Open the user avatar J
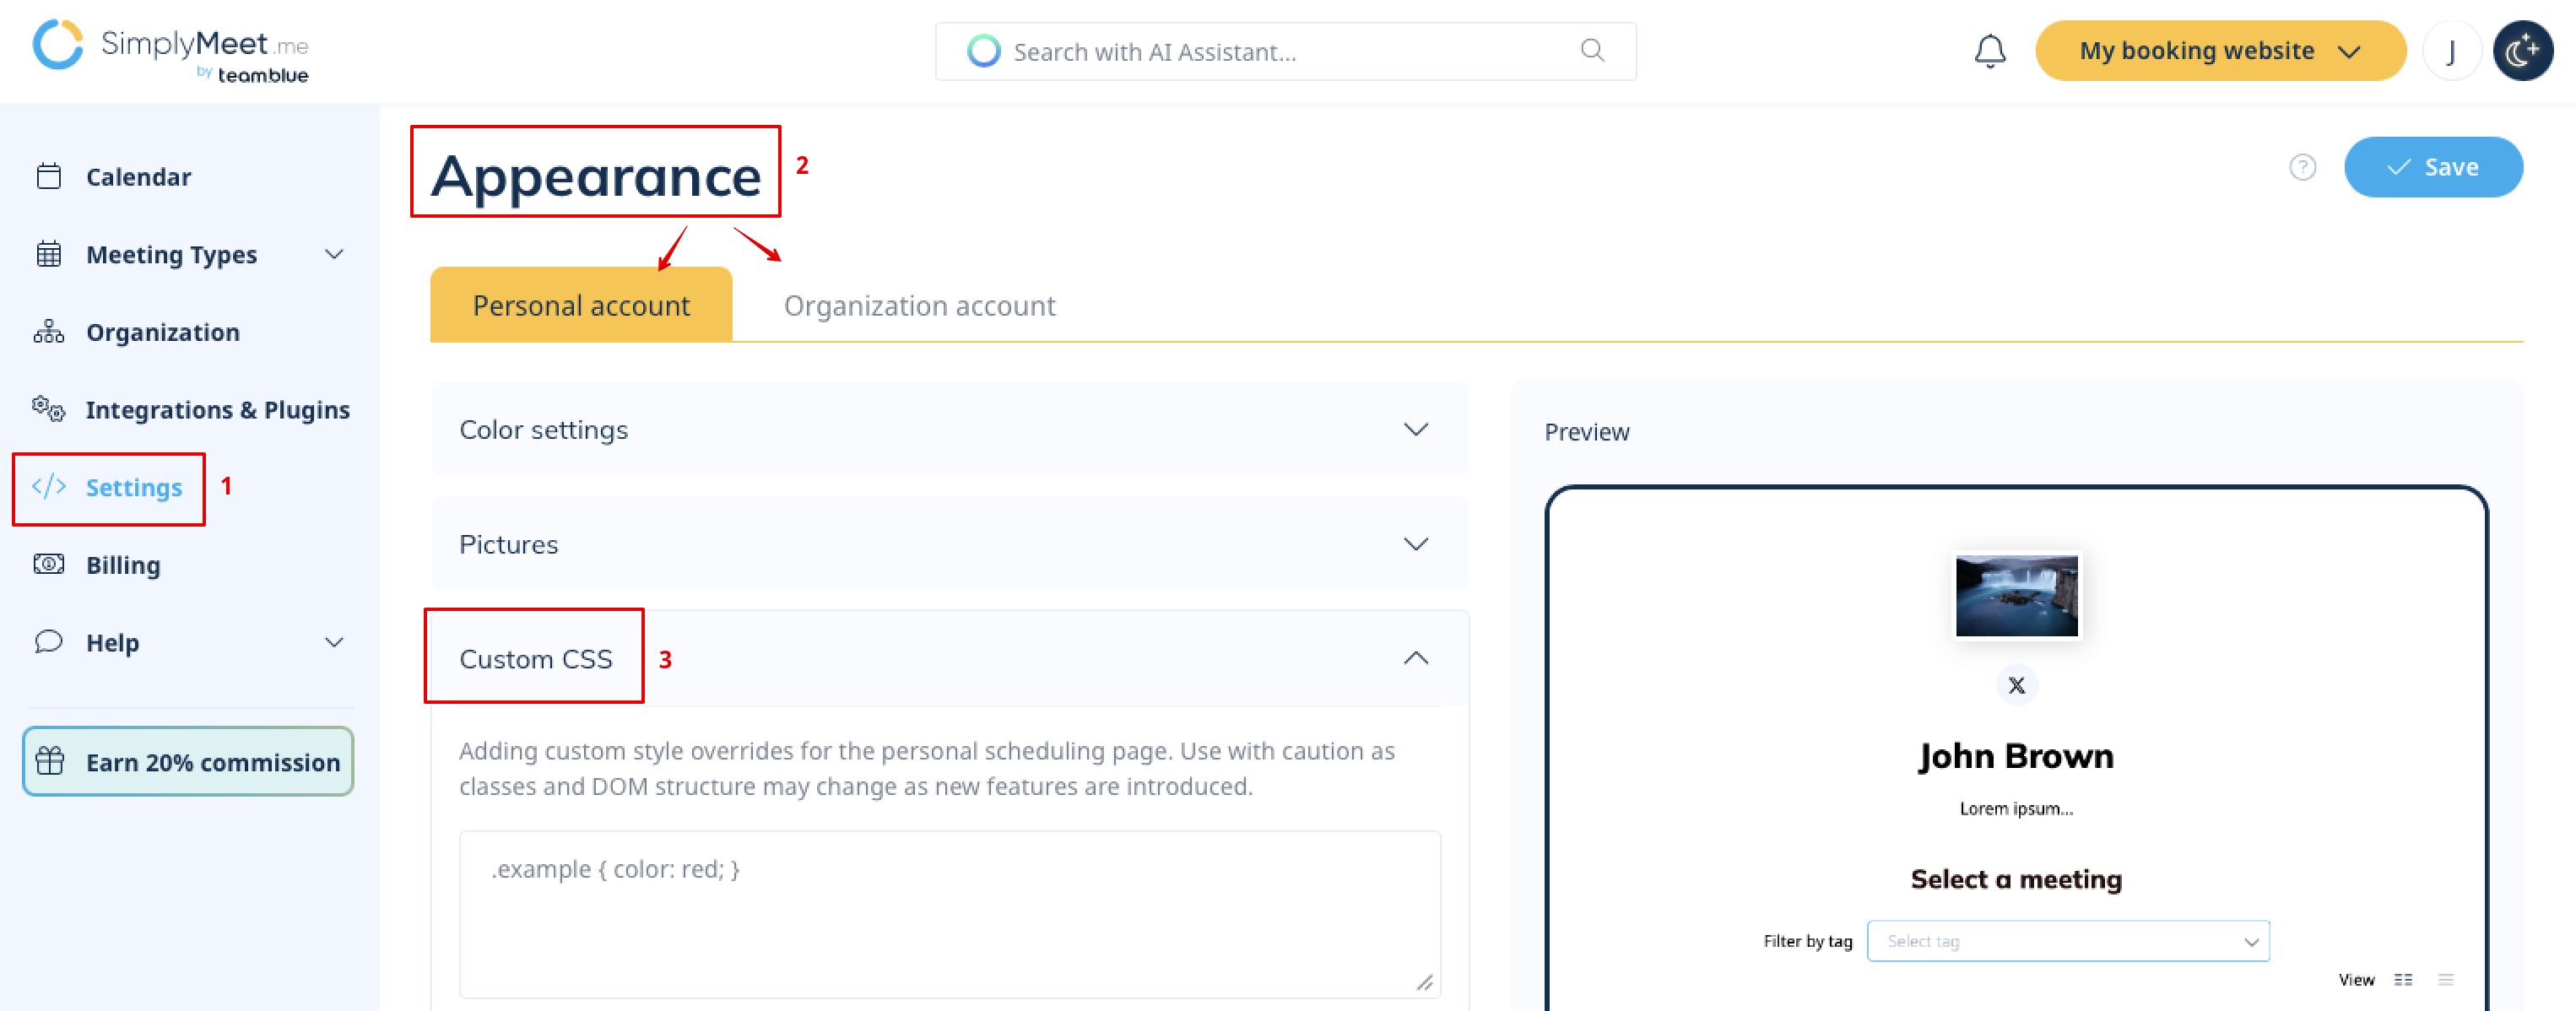Screen dimensions: 2576x1011 pos(2452,51)
